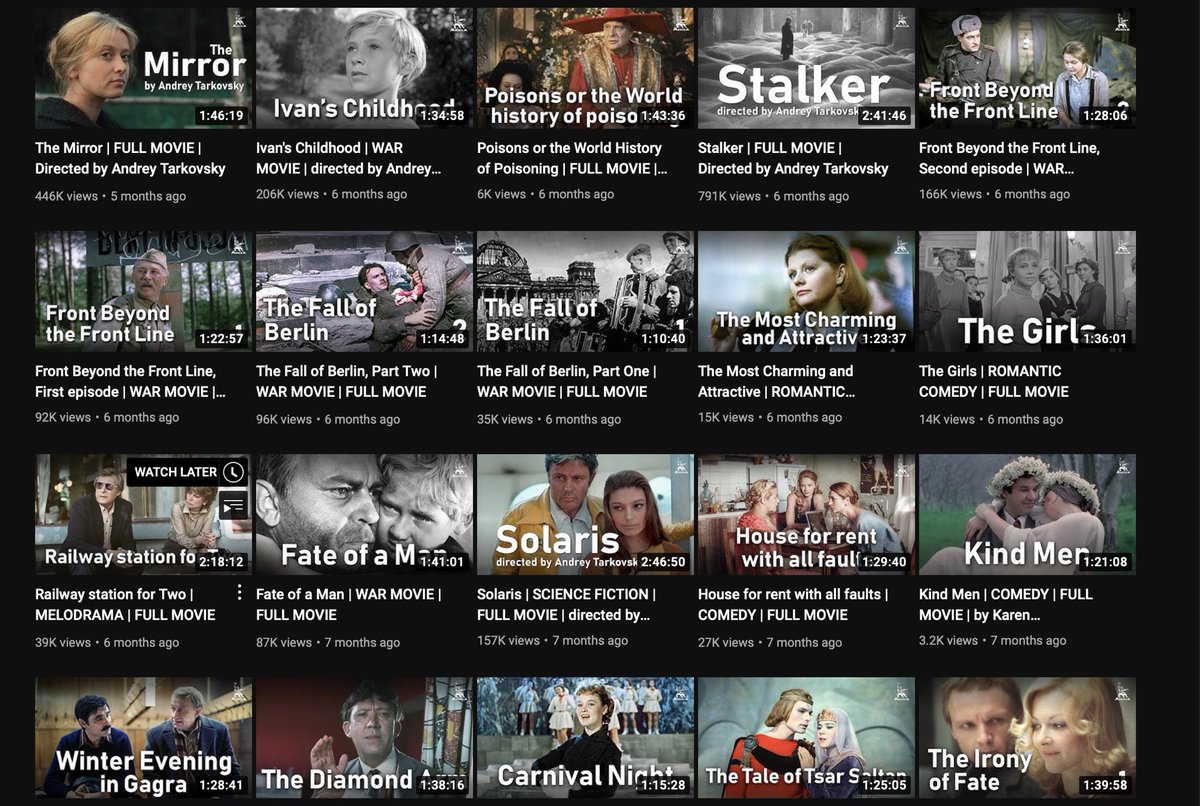Open the three-dot options menu for Railway Station for Two
This screenshot has width=1200, height=806.
pos(238,592)
